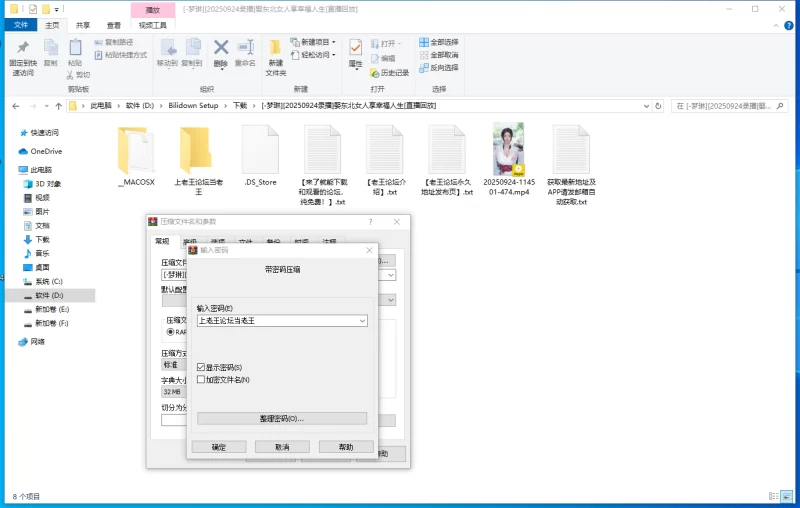800x508 pixels.
Task: Select 3D 对象 in the navigation pane
Action: click(x=42, y=184)
